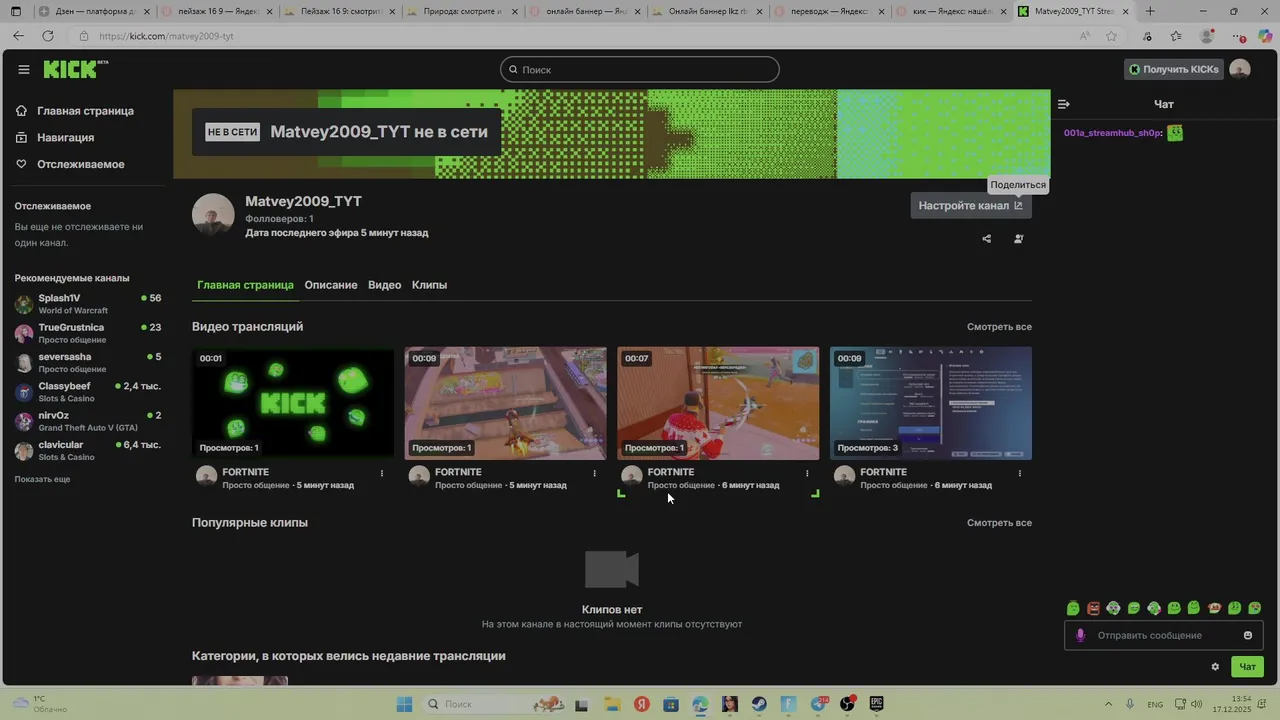Switch to Видео tab

pyautogui.click(x=384, y=285)
